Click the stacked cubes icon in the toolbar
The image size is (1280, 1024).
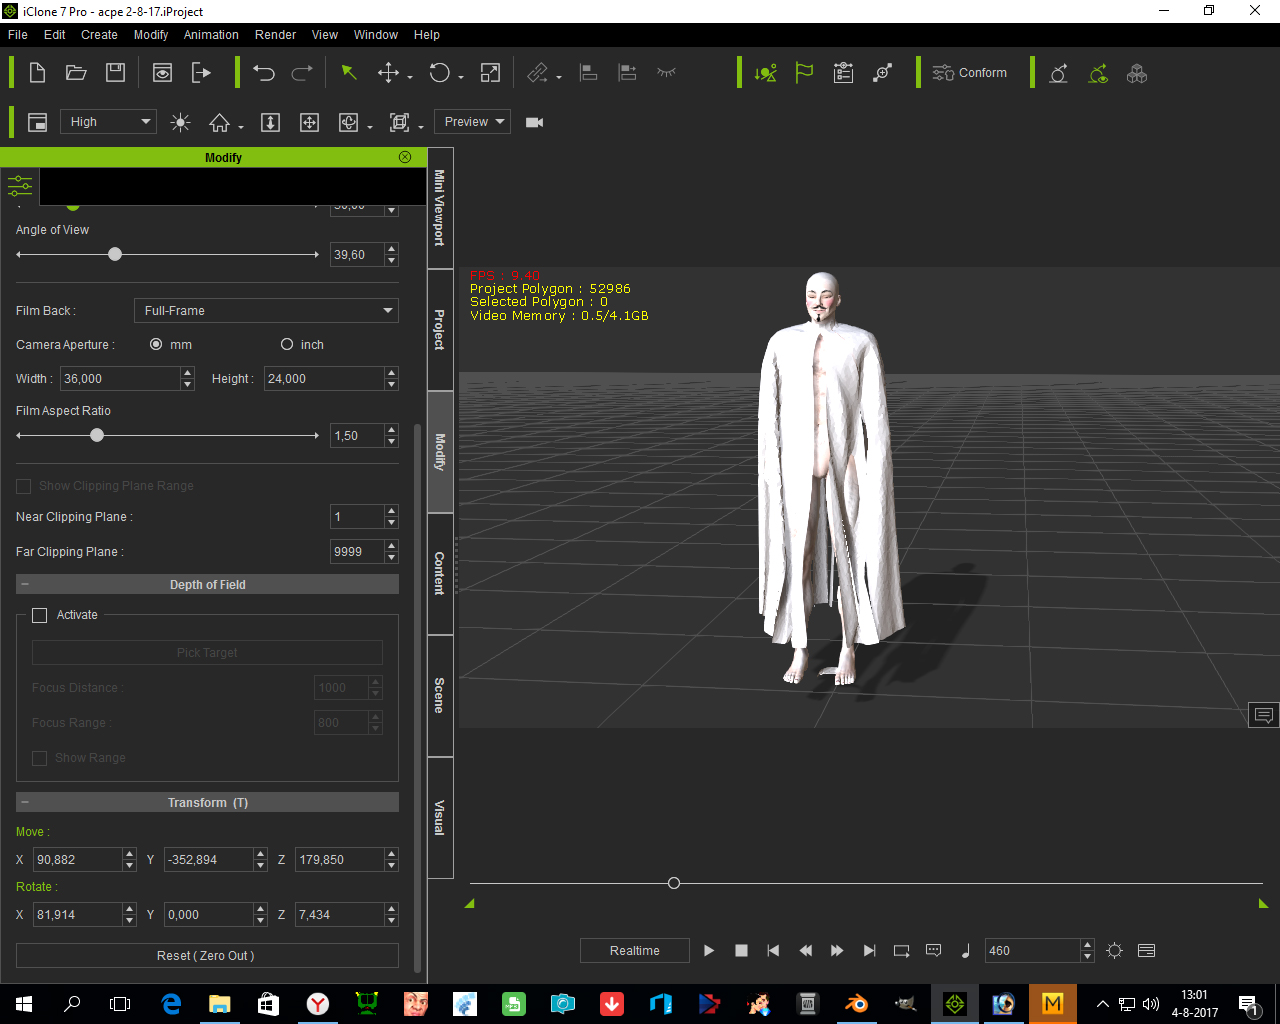coord(1137,73)
